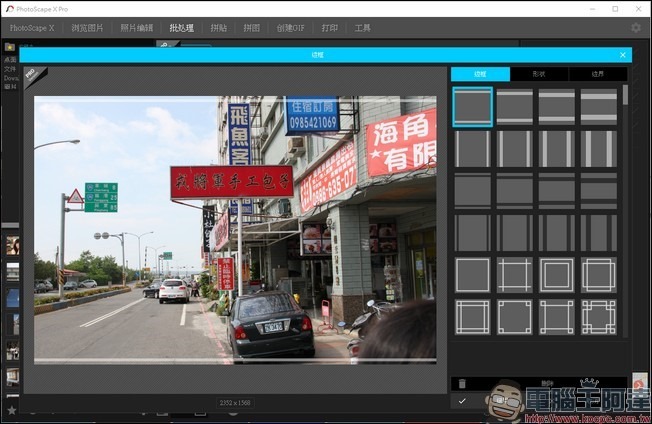Screen dimensions: 652x424
Task: Select the second-thickest dark top-bottom bar frame
Action: point(556,191)
